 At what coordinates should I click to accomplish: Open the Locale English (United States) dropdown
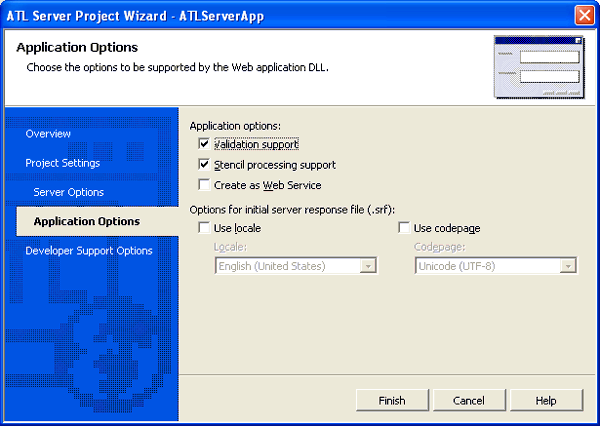368,265
